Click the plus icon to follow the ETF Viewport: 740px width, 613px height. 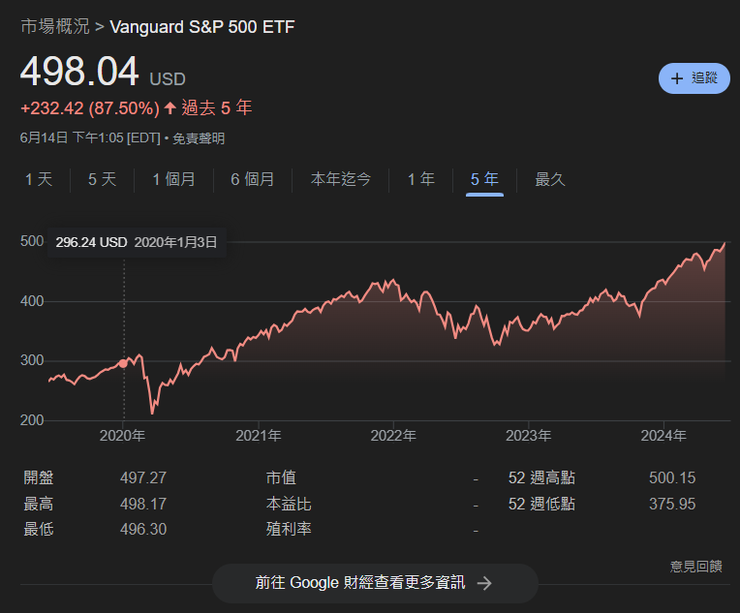[677, 78]
